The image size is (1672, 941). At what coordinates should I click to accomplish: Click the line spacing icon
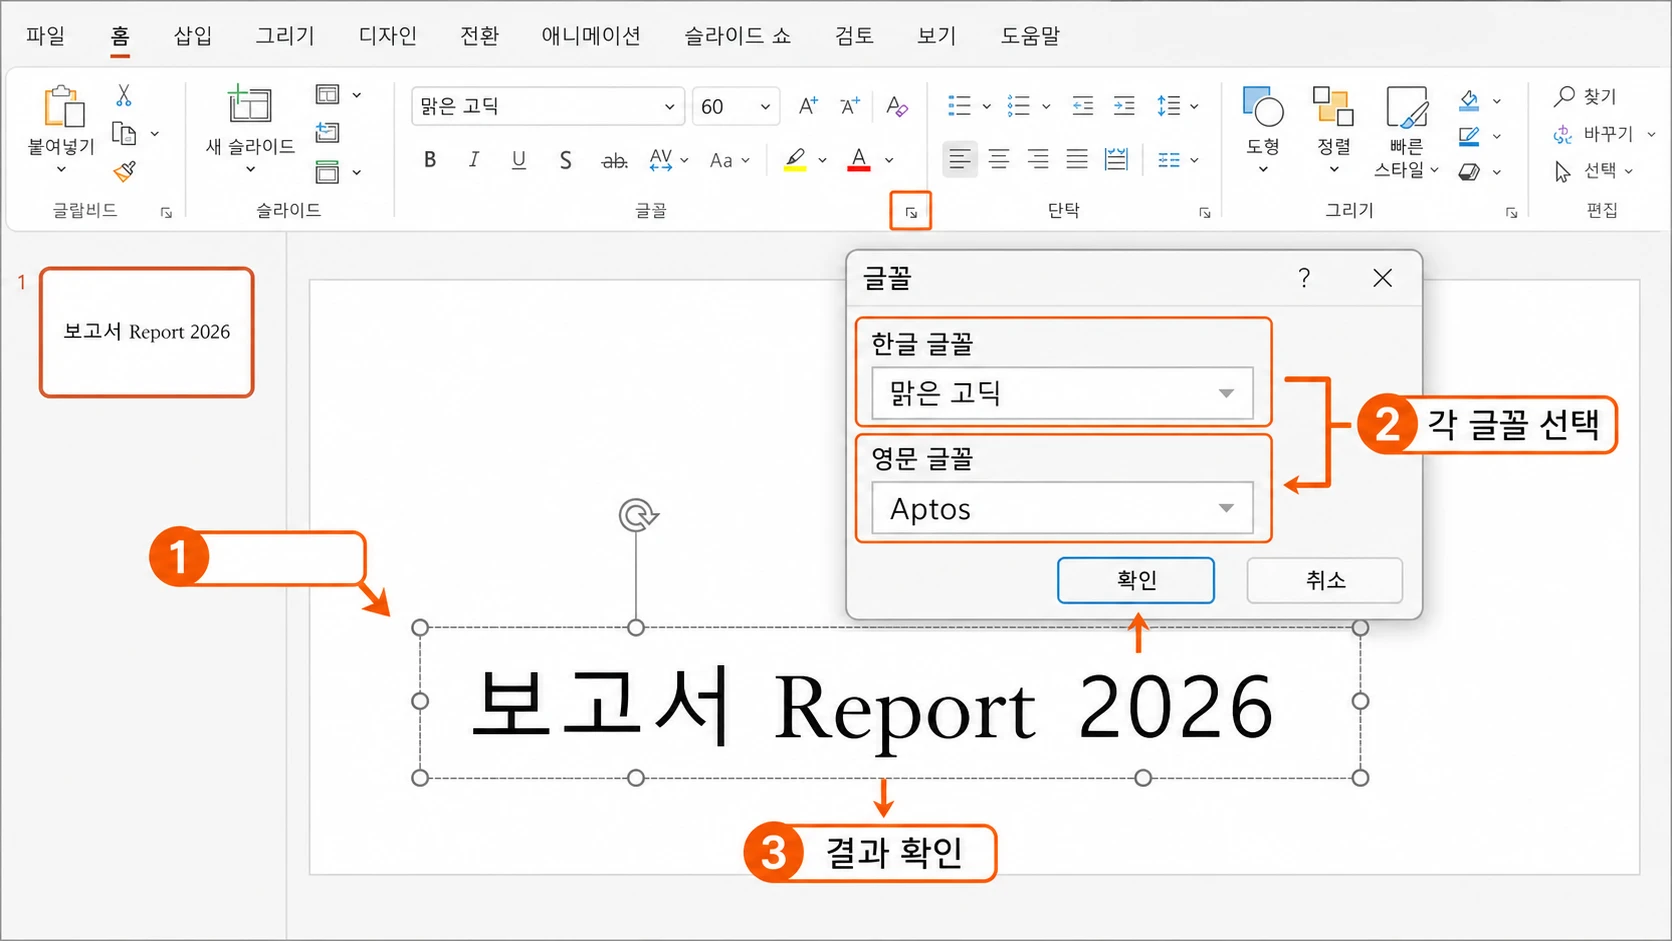click(1168, 106)
